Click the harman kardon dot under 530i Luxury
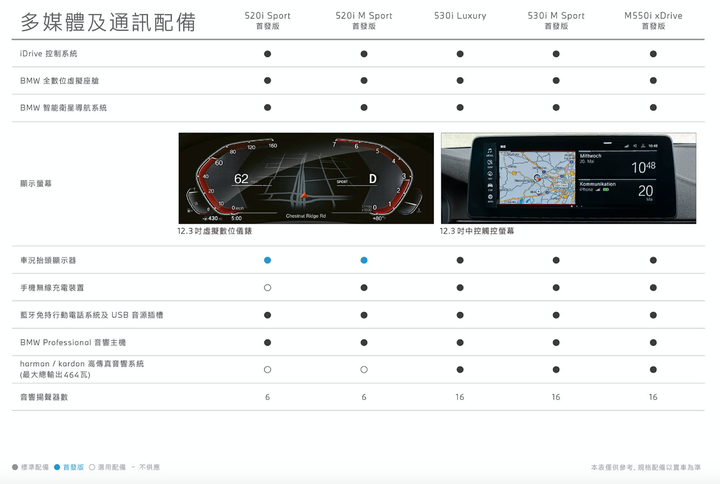Viewport: 720px width, 484px height. [460, 370]
